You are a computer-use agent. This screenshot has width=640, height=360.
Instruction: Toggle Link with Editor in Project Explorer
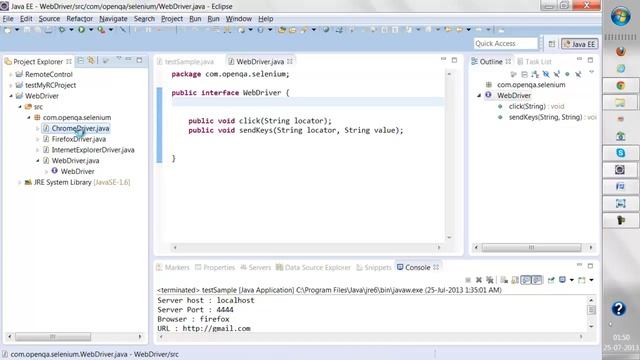[91, 61]
